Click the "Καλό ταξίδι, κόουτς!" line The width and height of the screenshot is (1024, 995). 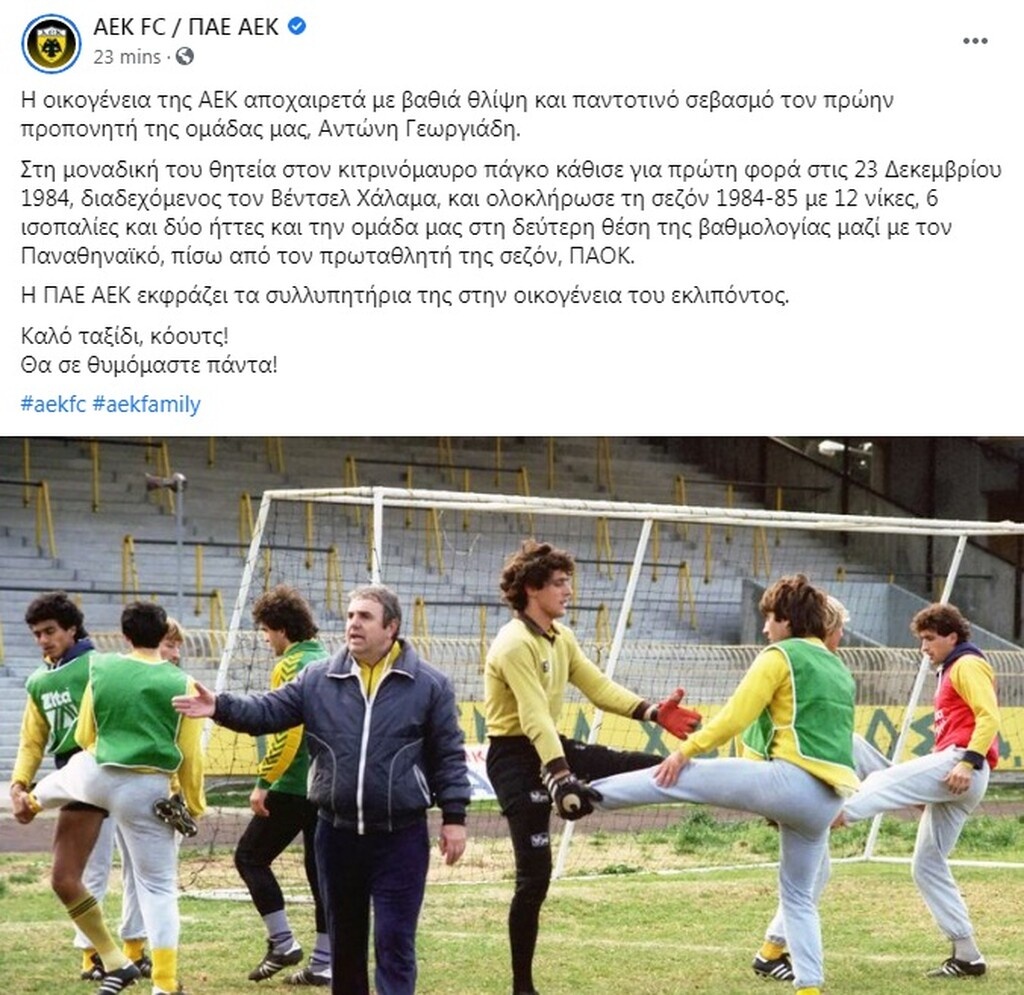coord(125,336)
